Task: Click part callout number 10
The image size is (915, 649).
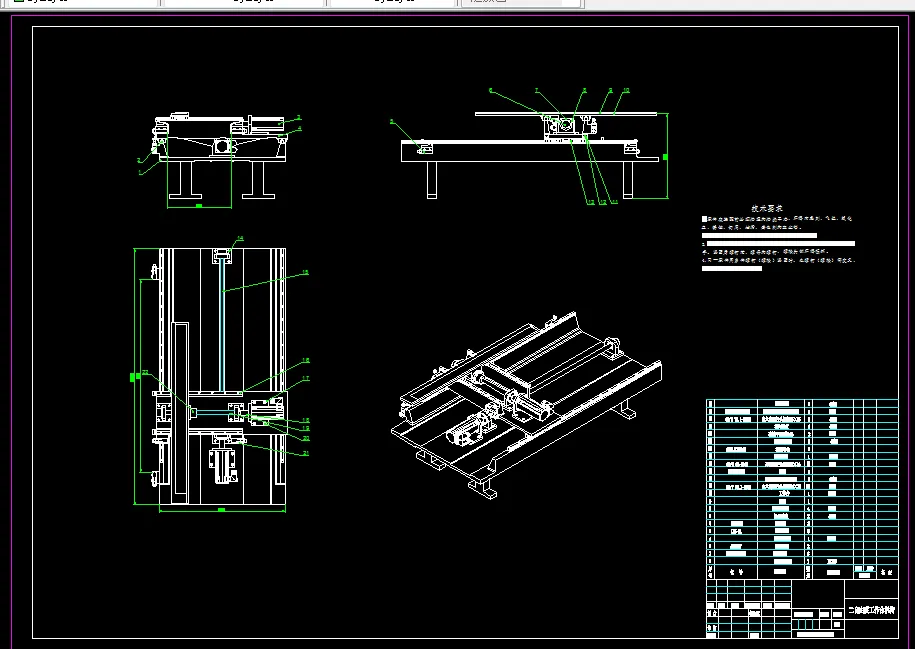Action: tap(627, 90)
